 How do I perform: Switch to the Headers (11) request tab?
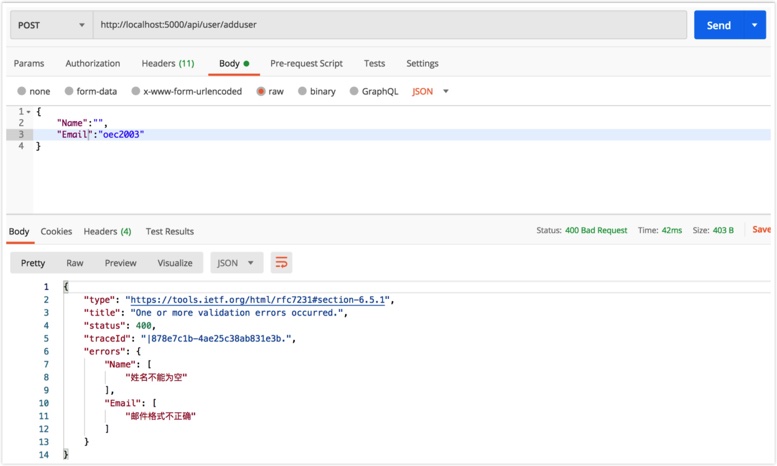click(x=168, y=63)
